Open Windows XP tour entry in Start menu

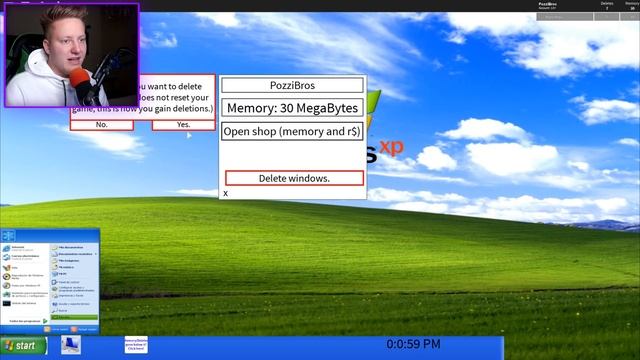click(x=22, y=285)
